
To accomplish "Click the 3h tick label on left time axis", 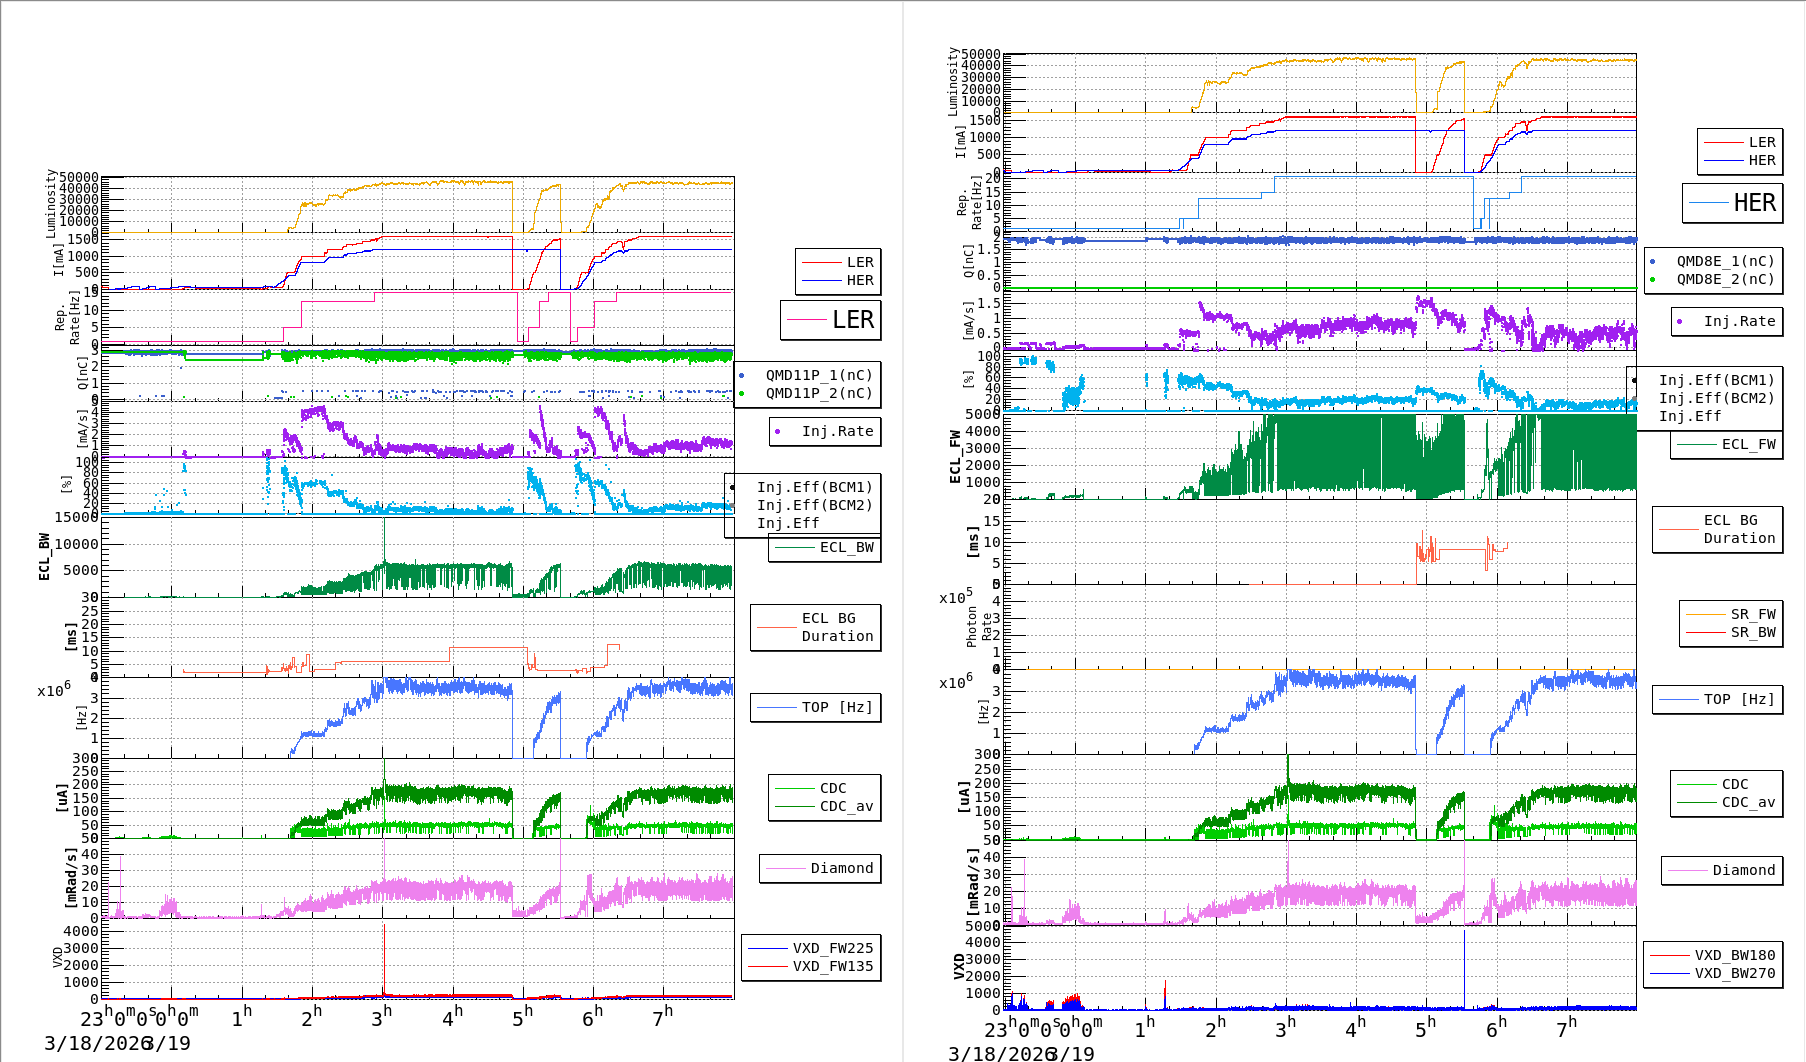I will point(381,1018).
